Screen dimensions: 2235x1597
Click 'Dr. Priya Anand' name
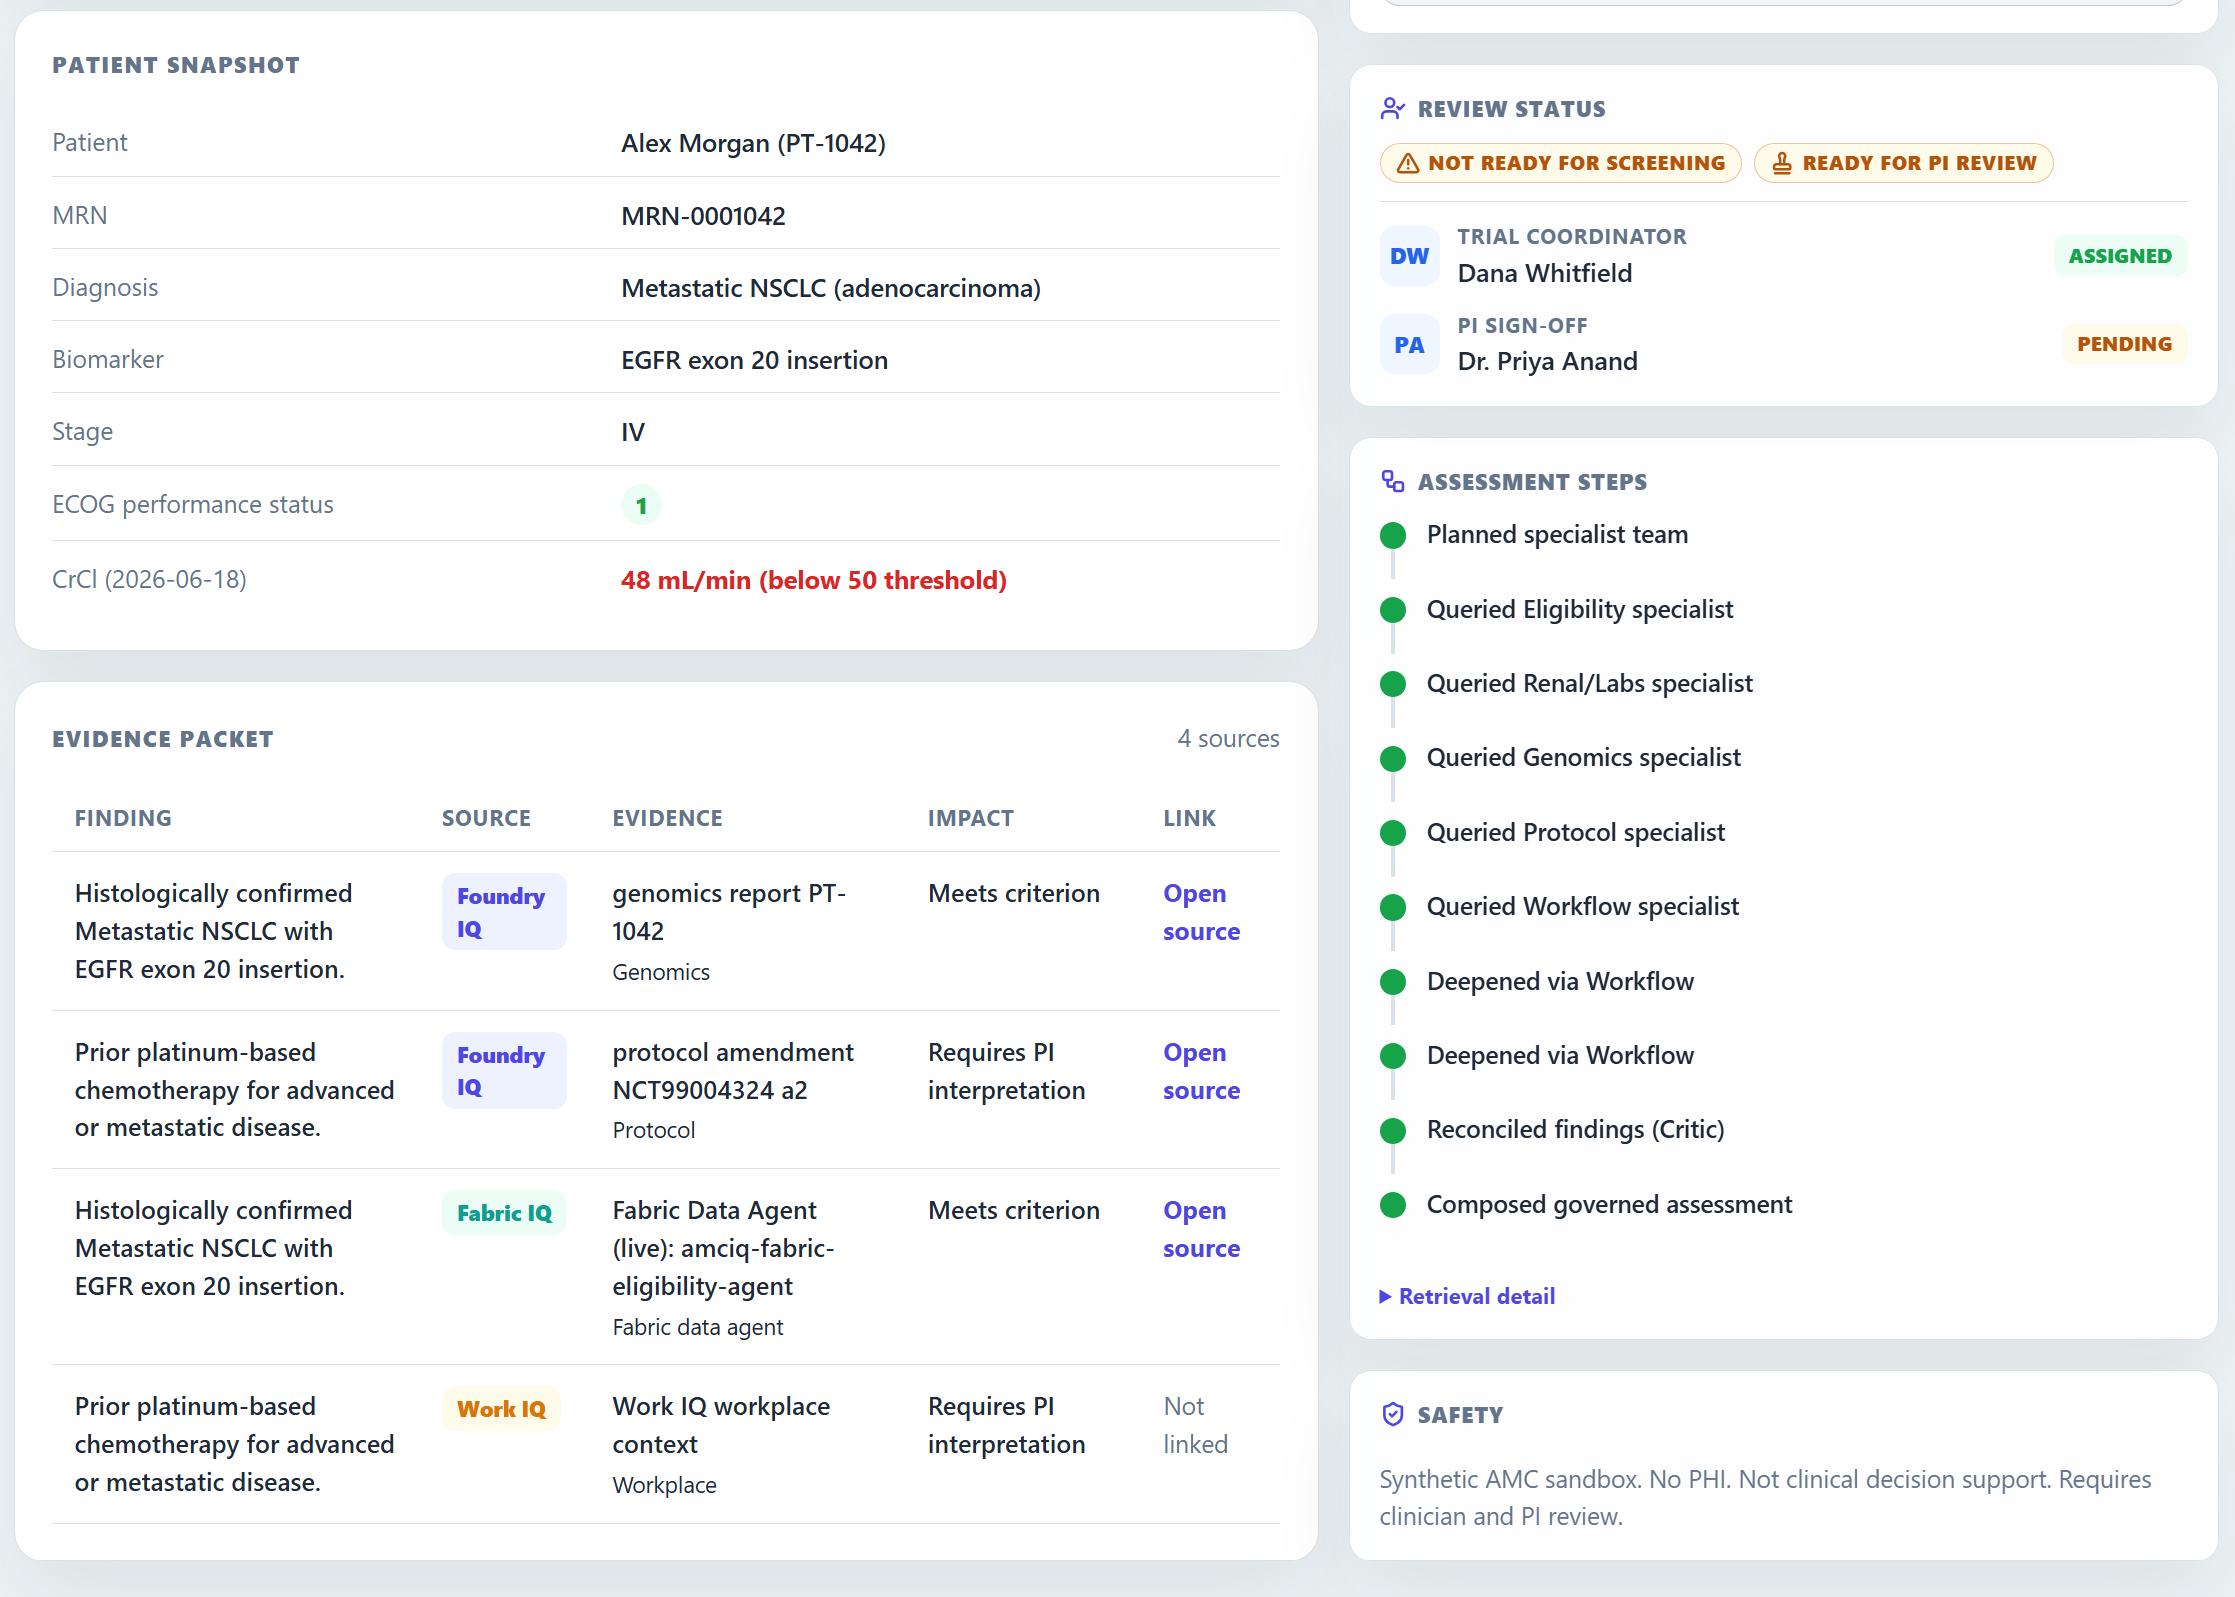(x=1547, y=361)
